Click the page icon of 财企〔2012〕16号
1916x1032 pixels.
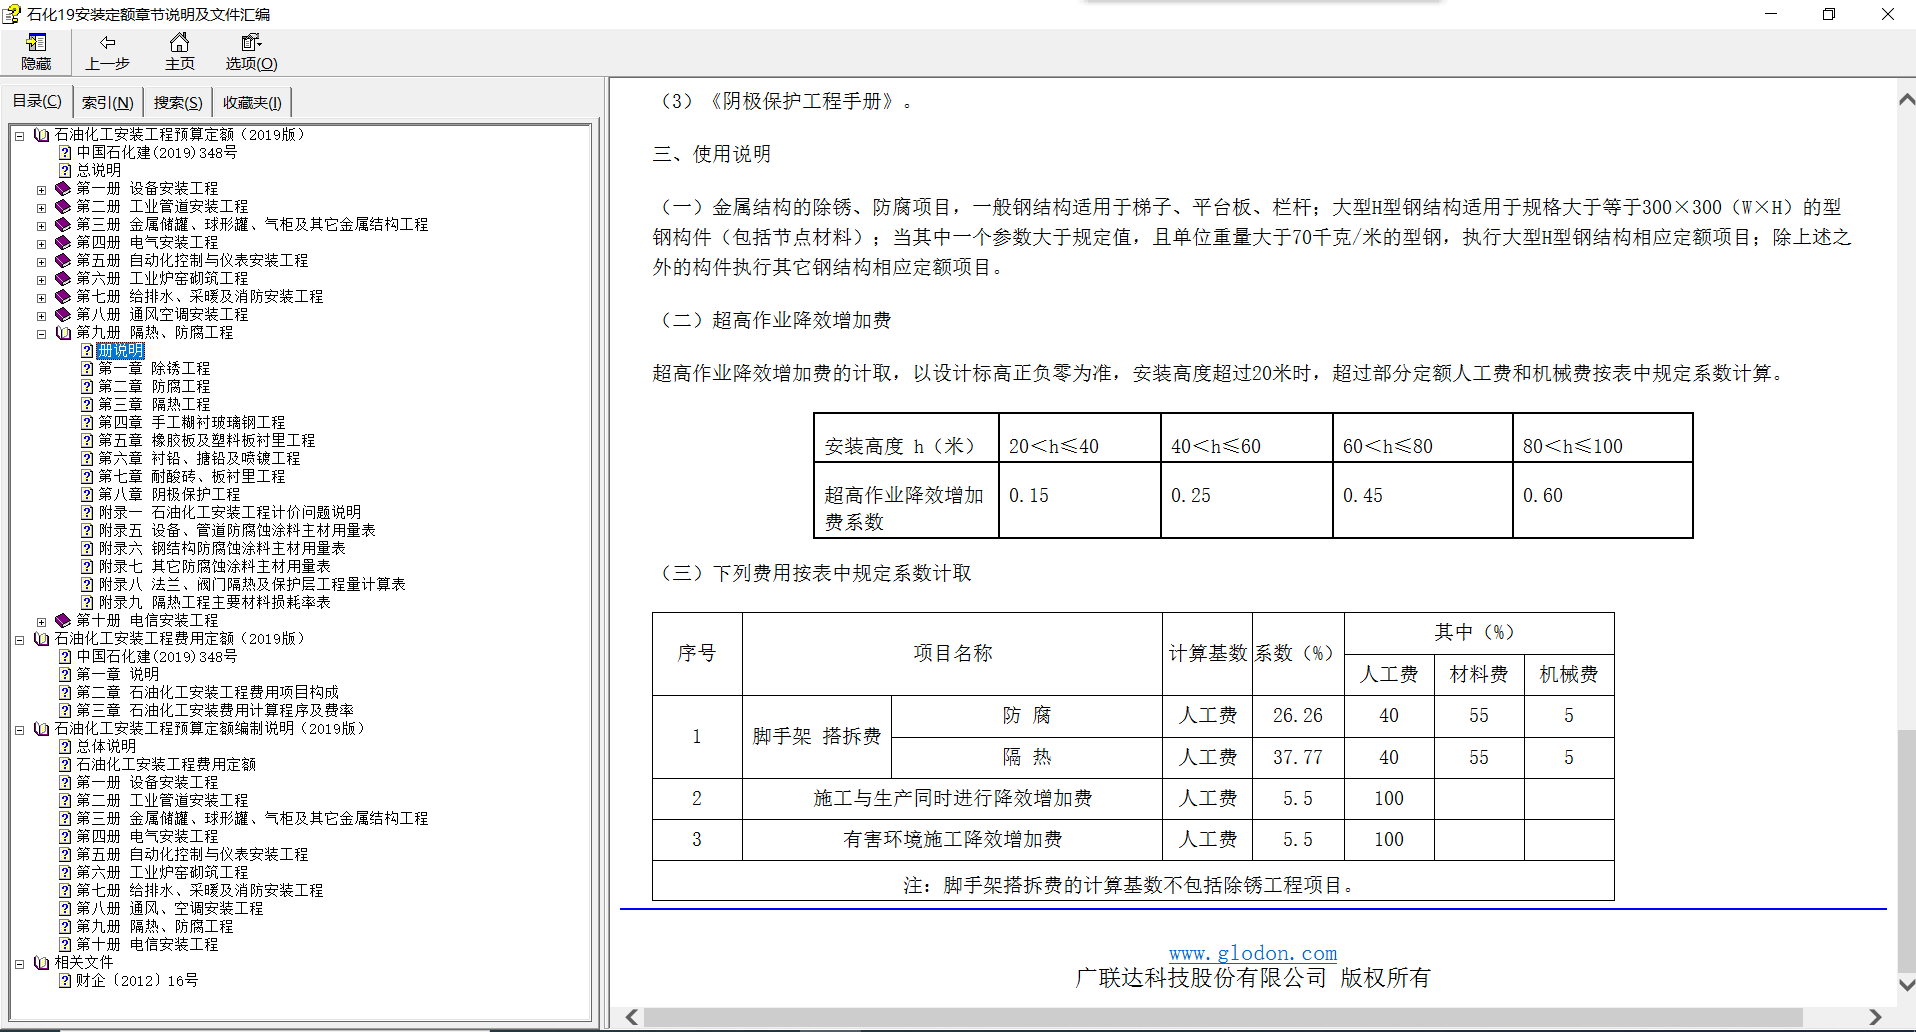tap(65, 980)
